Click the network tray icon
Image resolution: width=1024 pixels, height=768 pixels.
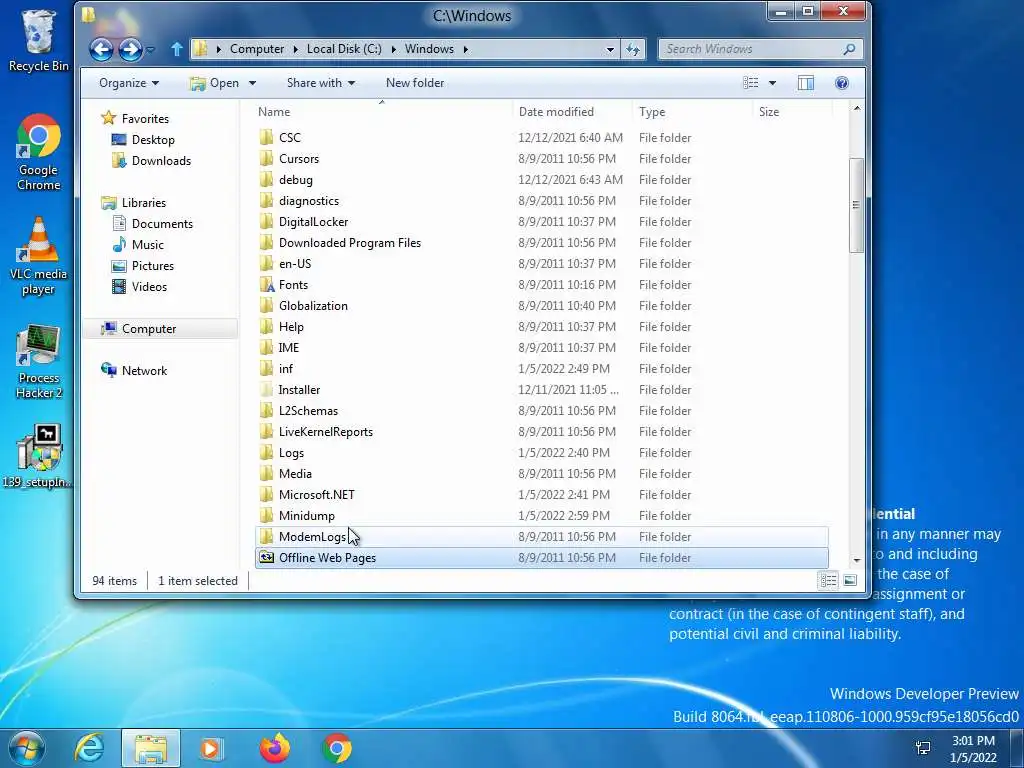pyautogui.click(x=923, y=748)
